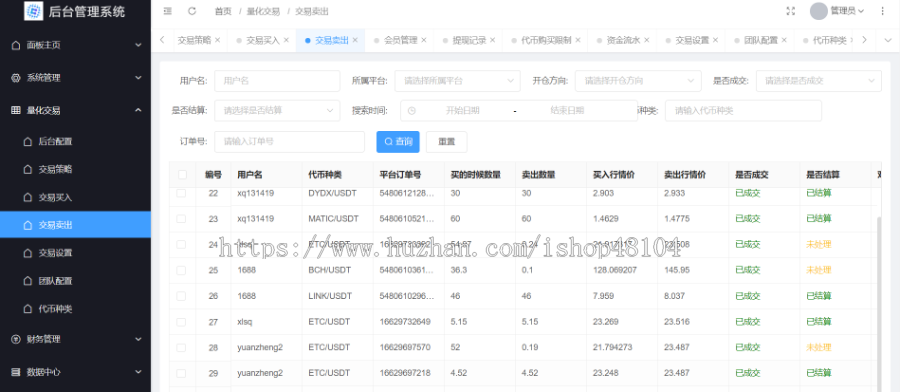Screen dimensions: 900x392
Task: Open the 是否结算 dropdown
Action: pos(277,110)
